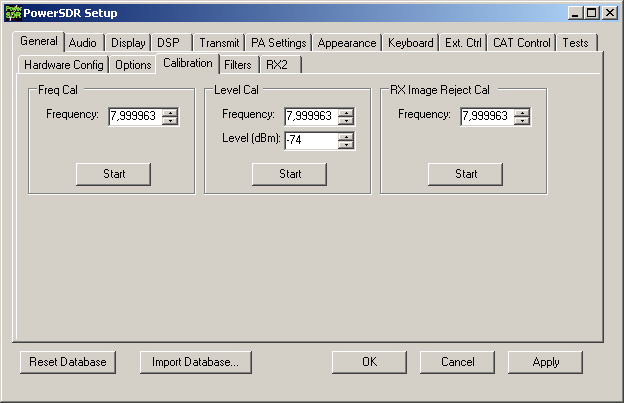Image resolution: width=624 pixels, height=403 pixels.
Task: Switch to the Tests tab
Action: 576,43
